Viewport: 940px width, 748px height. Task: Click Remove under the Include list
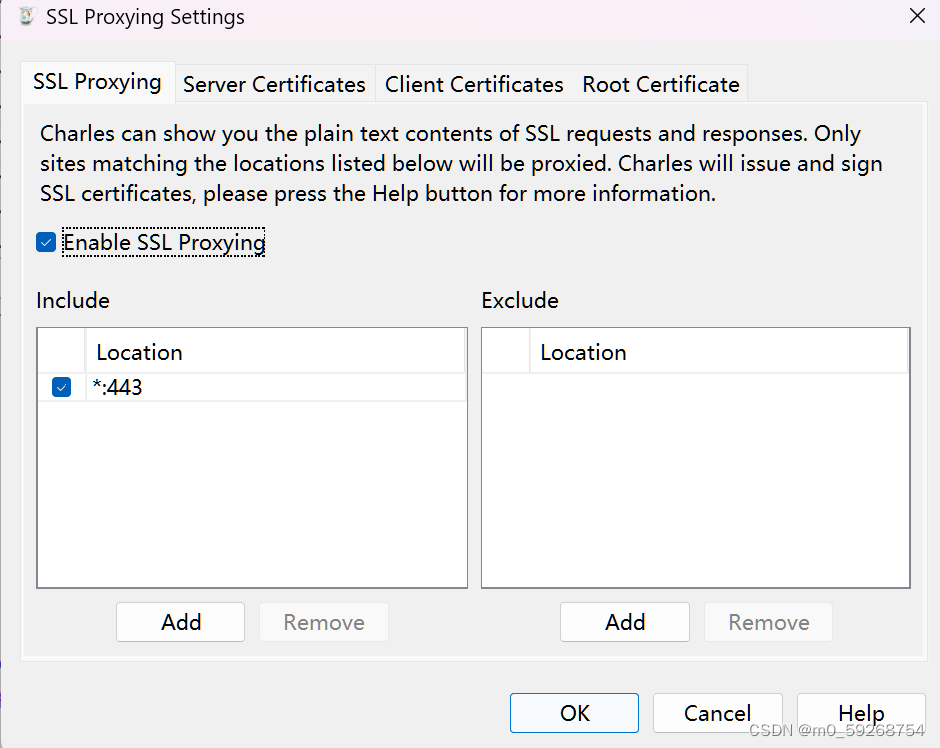tap(324, 622)
